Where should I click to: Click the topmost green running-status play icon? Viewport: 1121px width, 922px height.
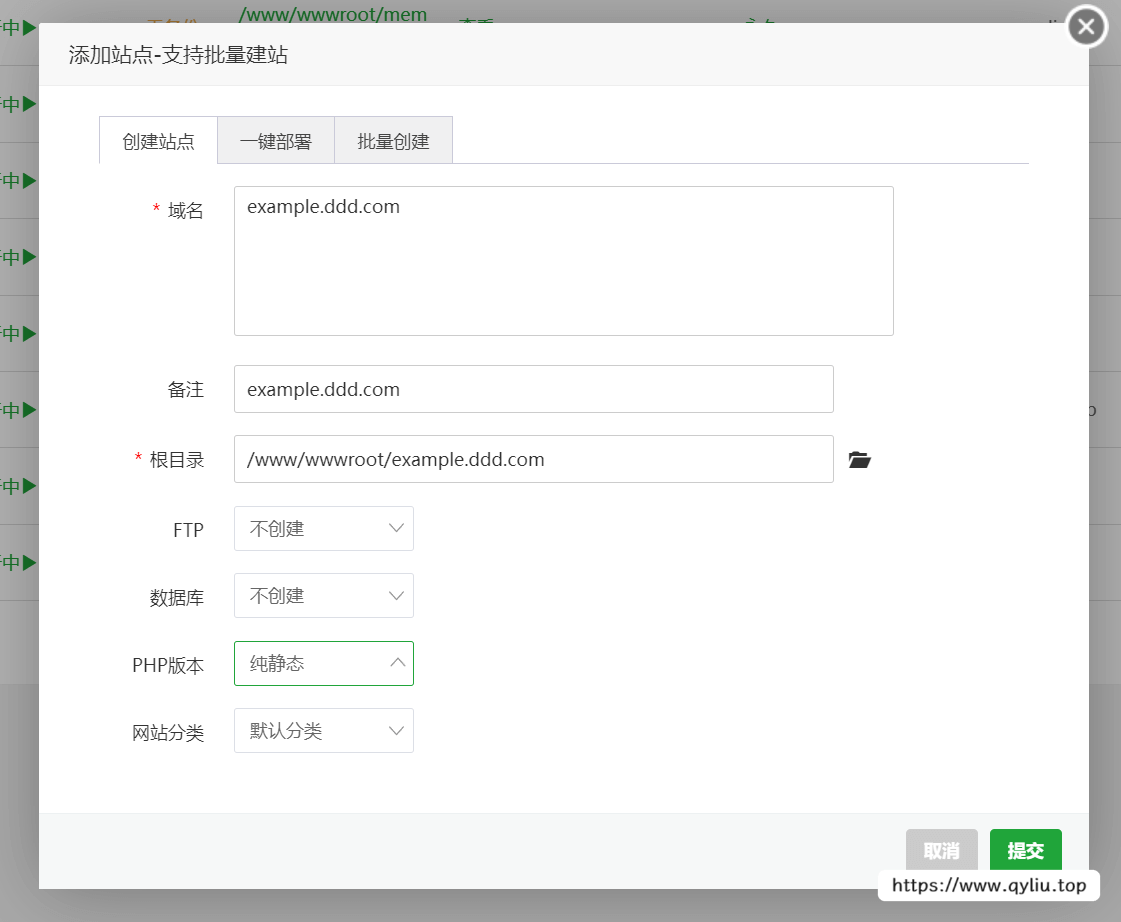click(29, 28)
